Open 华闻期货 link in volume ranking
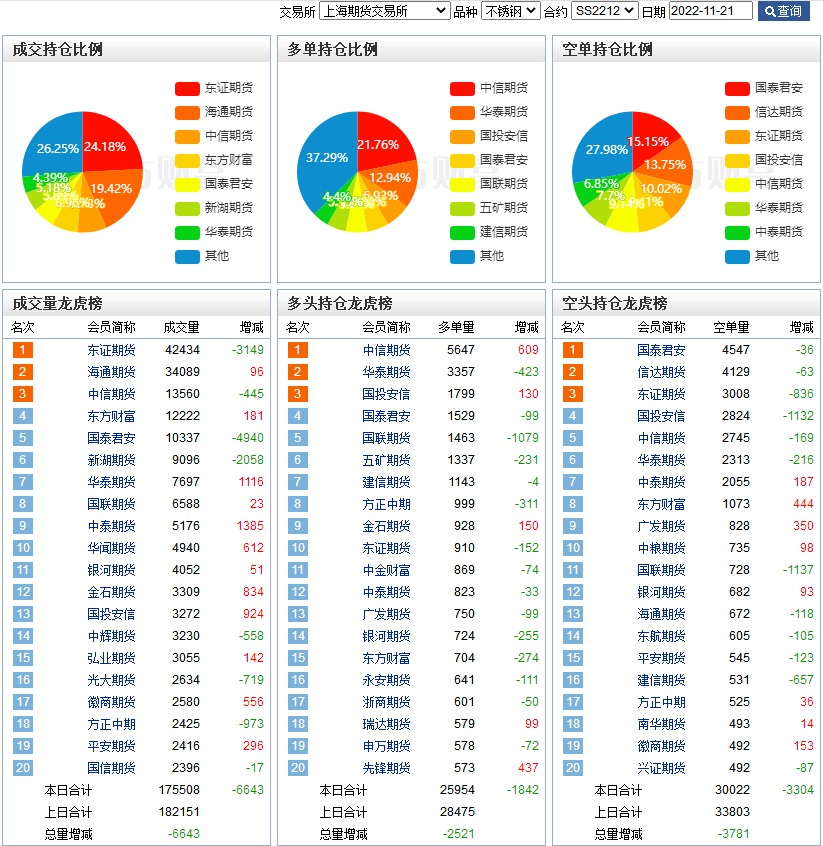 [111, 548]
